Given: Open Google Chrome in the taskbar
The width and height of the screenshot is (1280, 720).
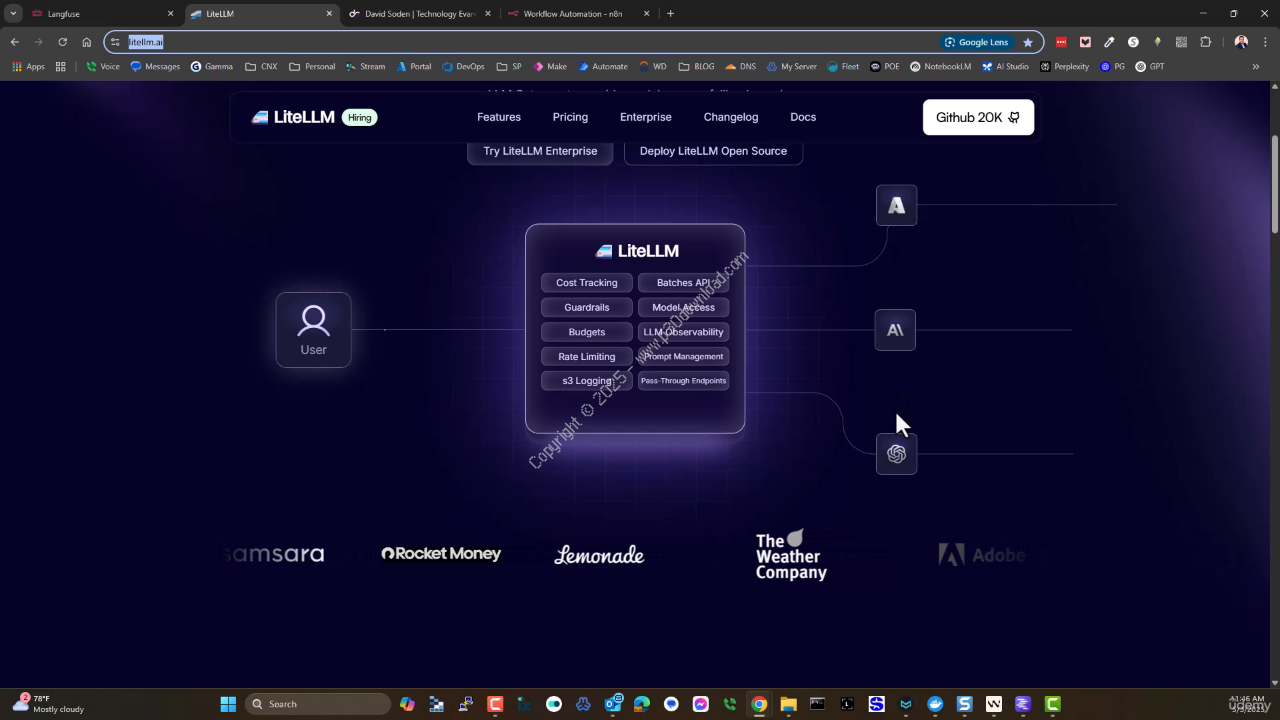Looking at the screenshot, I should 759,704.
